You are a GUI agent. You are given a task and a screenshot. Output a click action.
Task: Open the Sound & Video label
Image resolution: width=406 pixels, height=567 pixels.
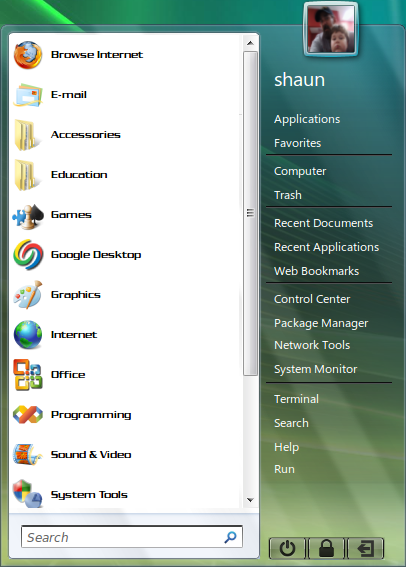(91, 455)
